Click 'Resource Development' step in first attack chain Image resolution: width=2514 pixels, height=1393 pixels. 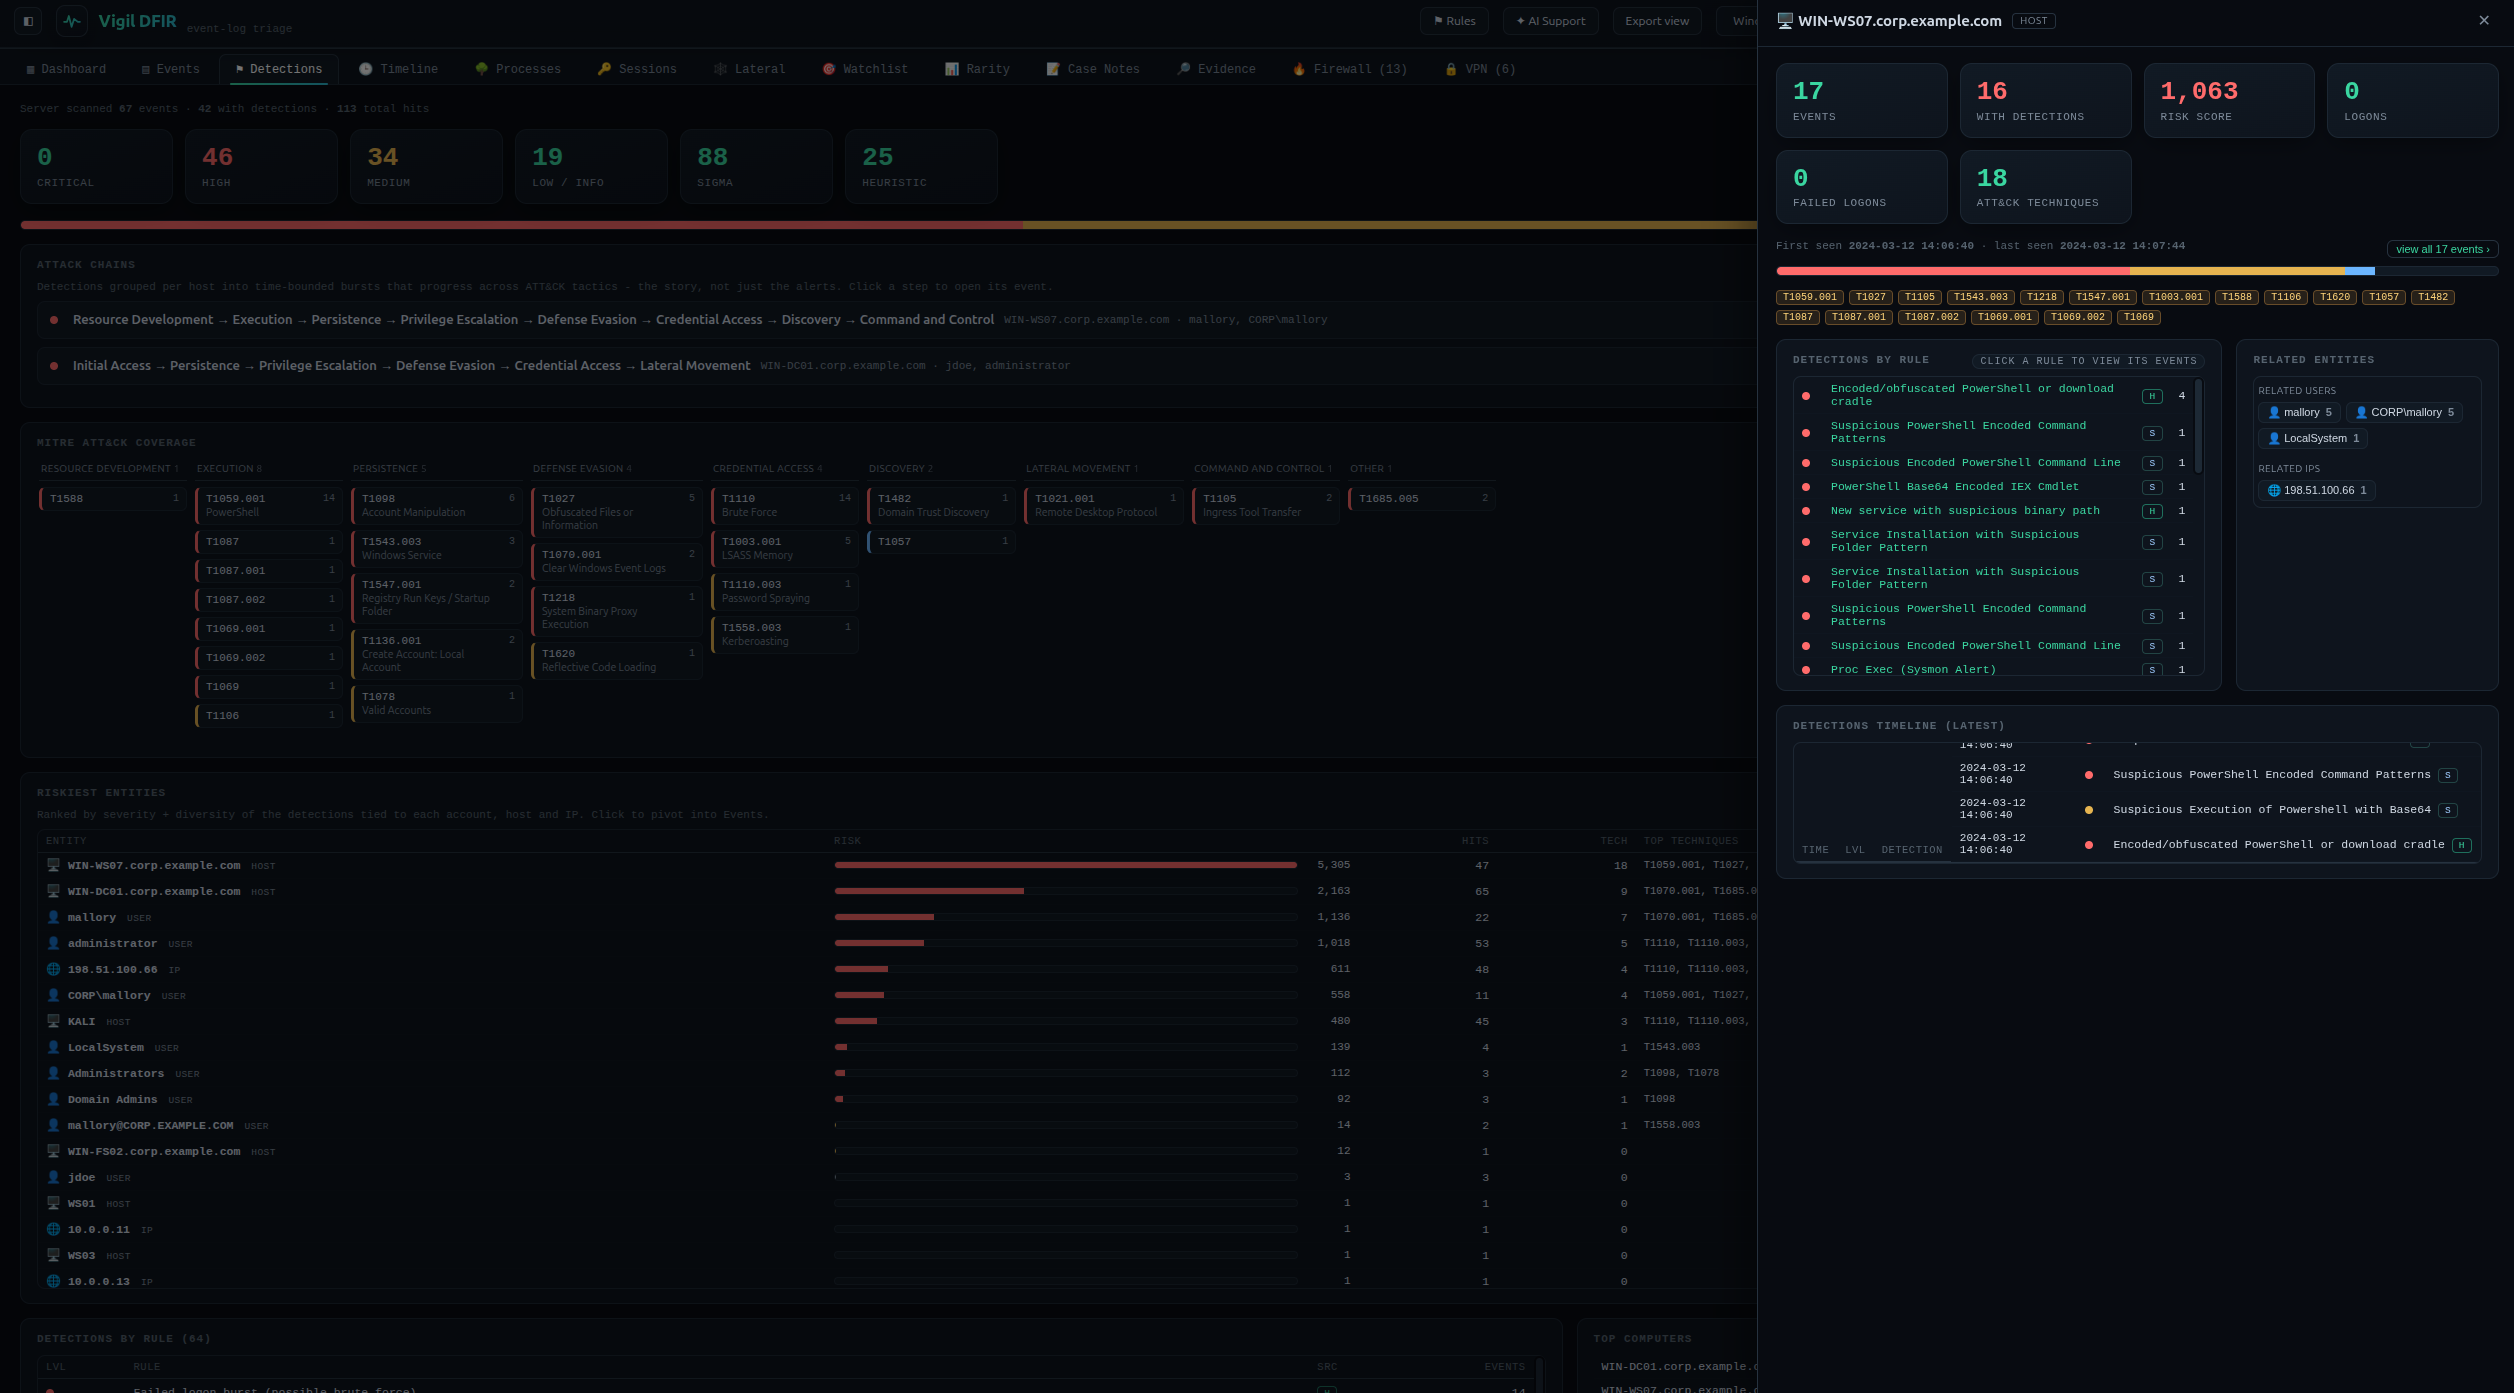point(143,320)
